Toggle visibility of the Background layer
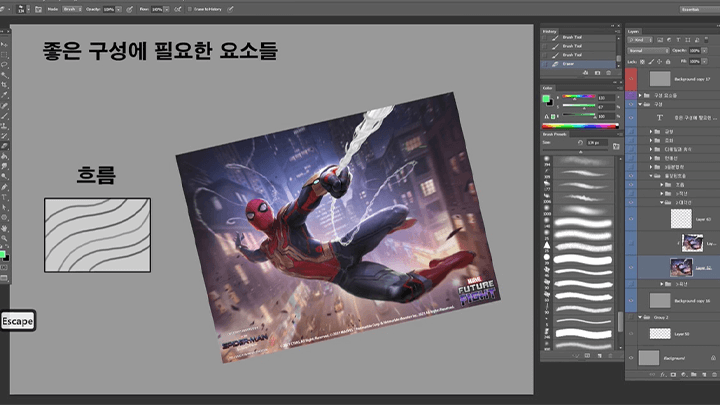Screen dimensions: 720x405 click(631, 358)
